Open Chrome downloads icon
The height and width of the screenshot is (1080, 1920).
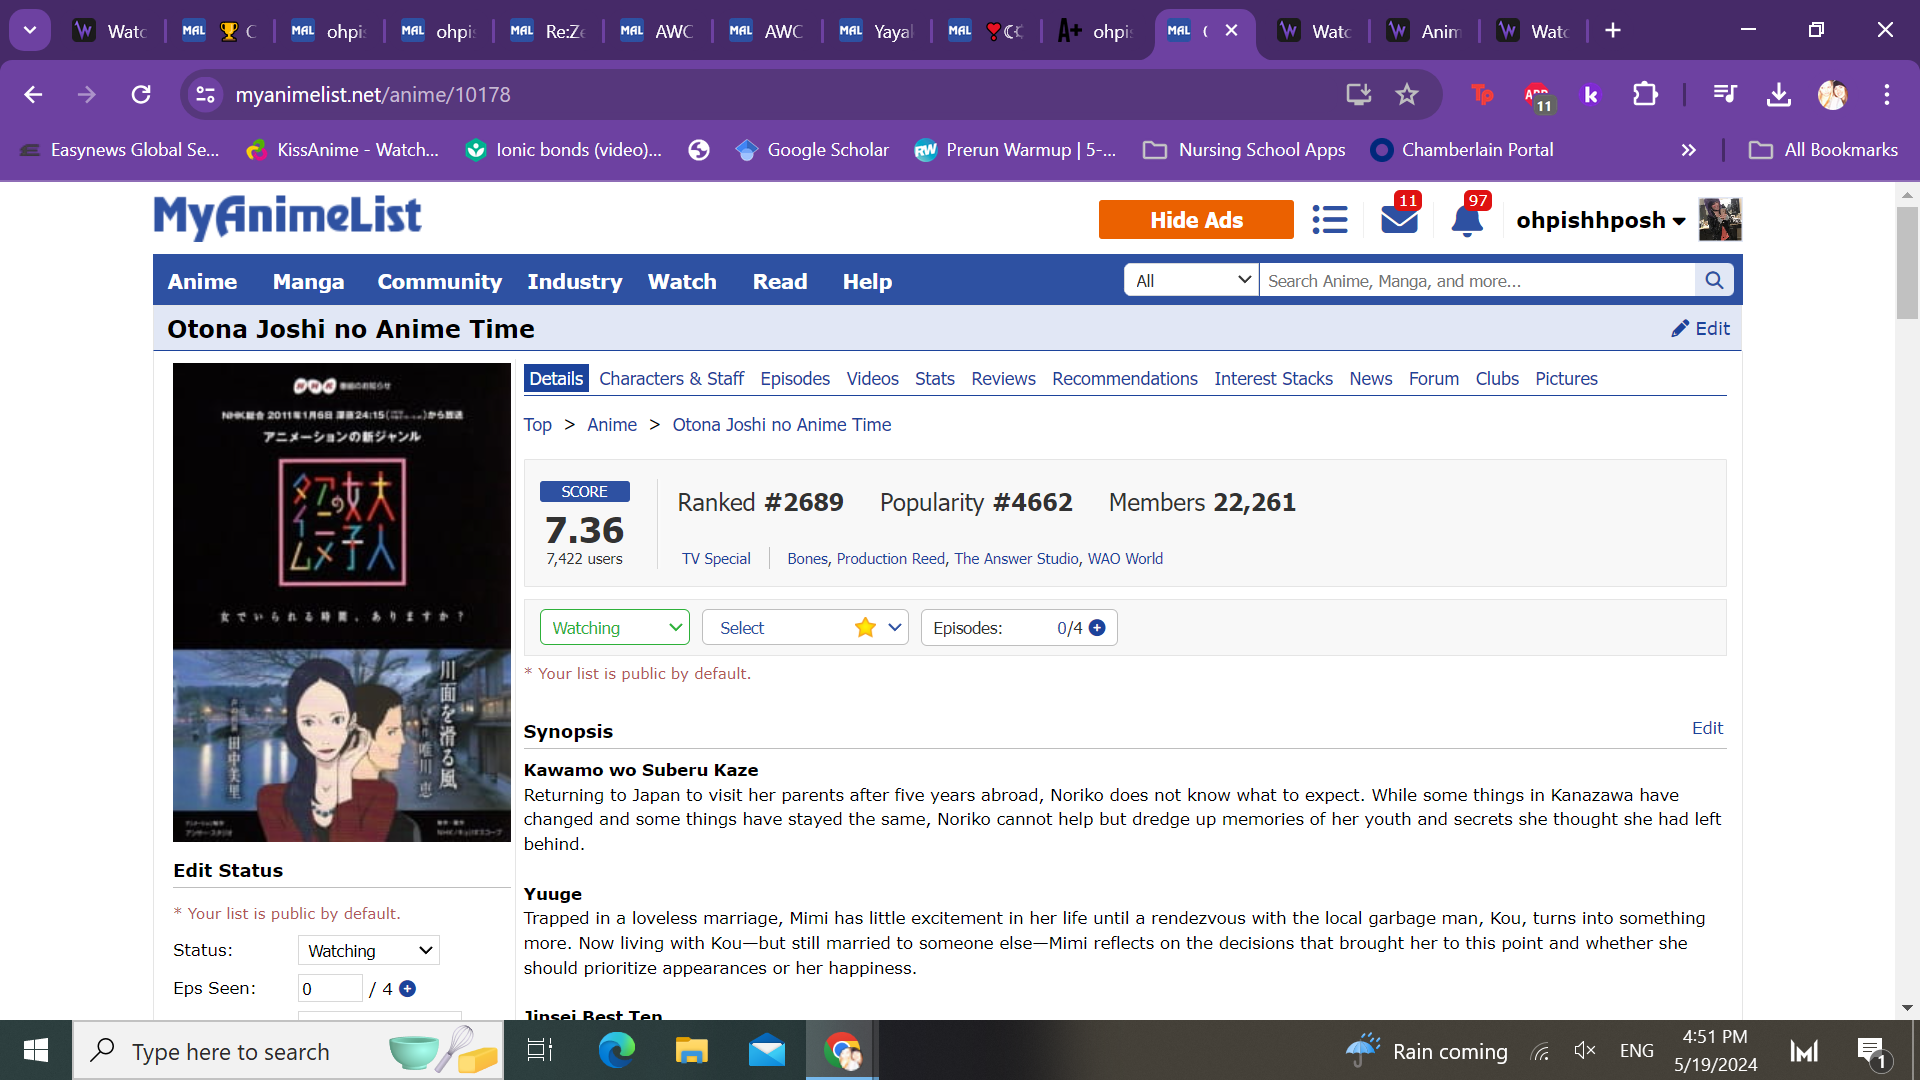coord(1778,95)
